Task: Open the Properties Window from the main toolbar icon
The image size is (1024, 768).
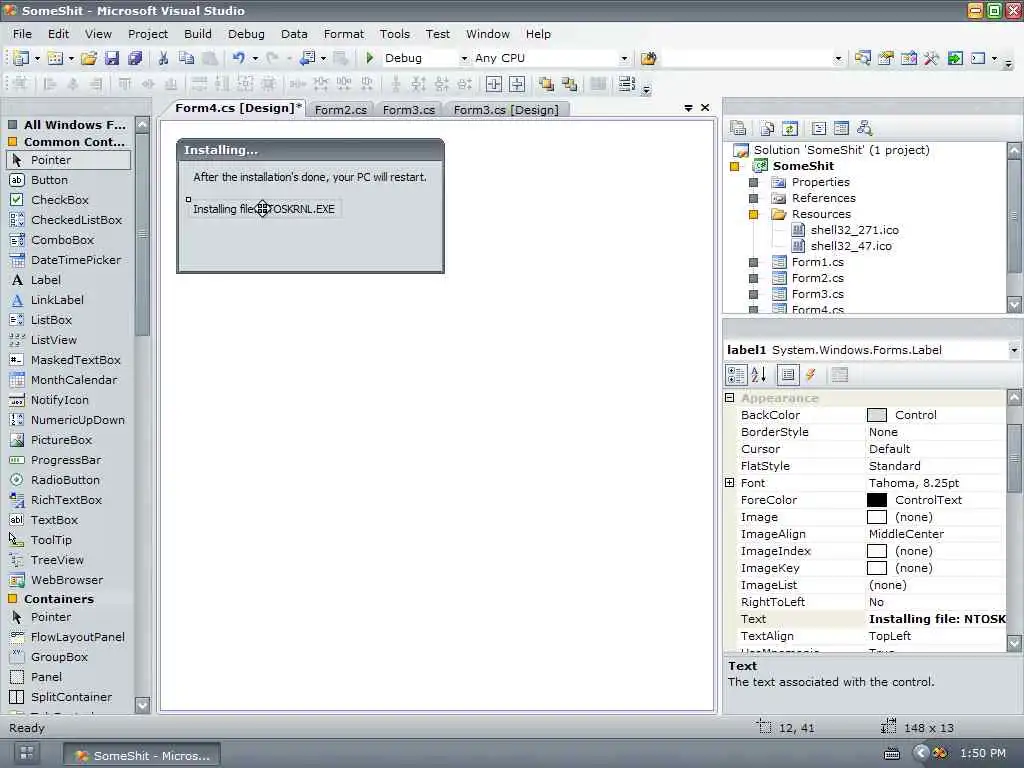Action: 886,58
